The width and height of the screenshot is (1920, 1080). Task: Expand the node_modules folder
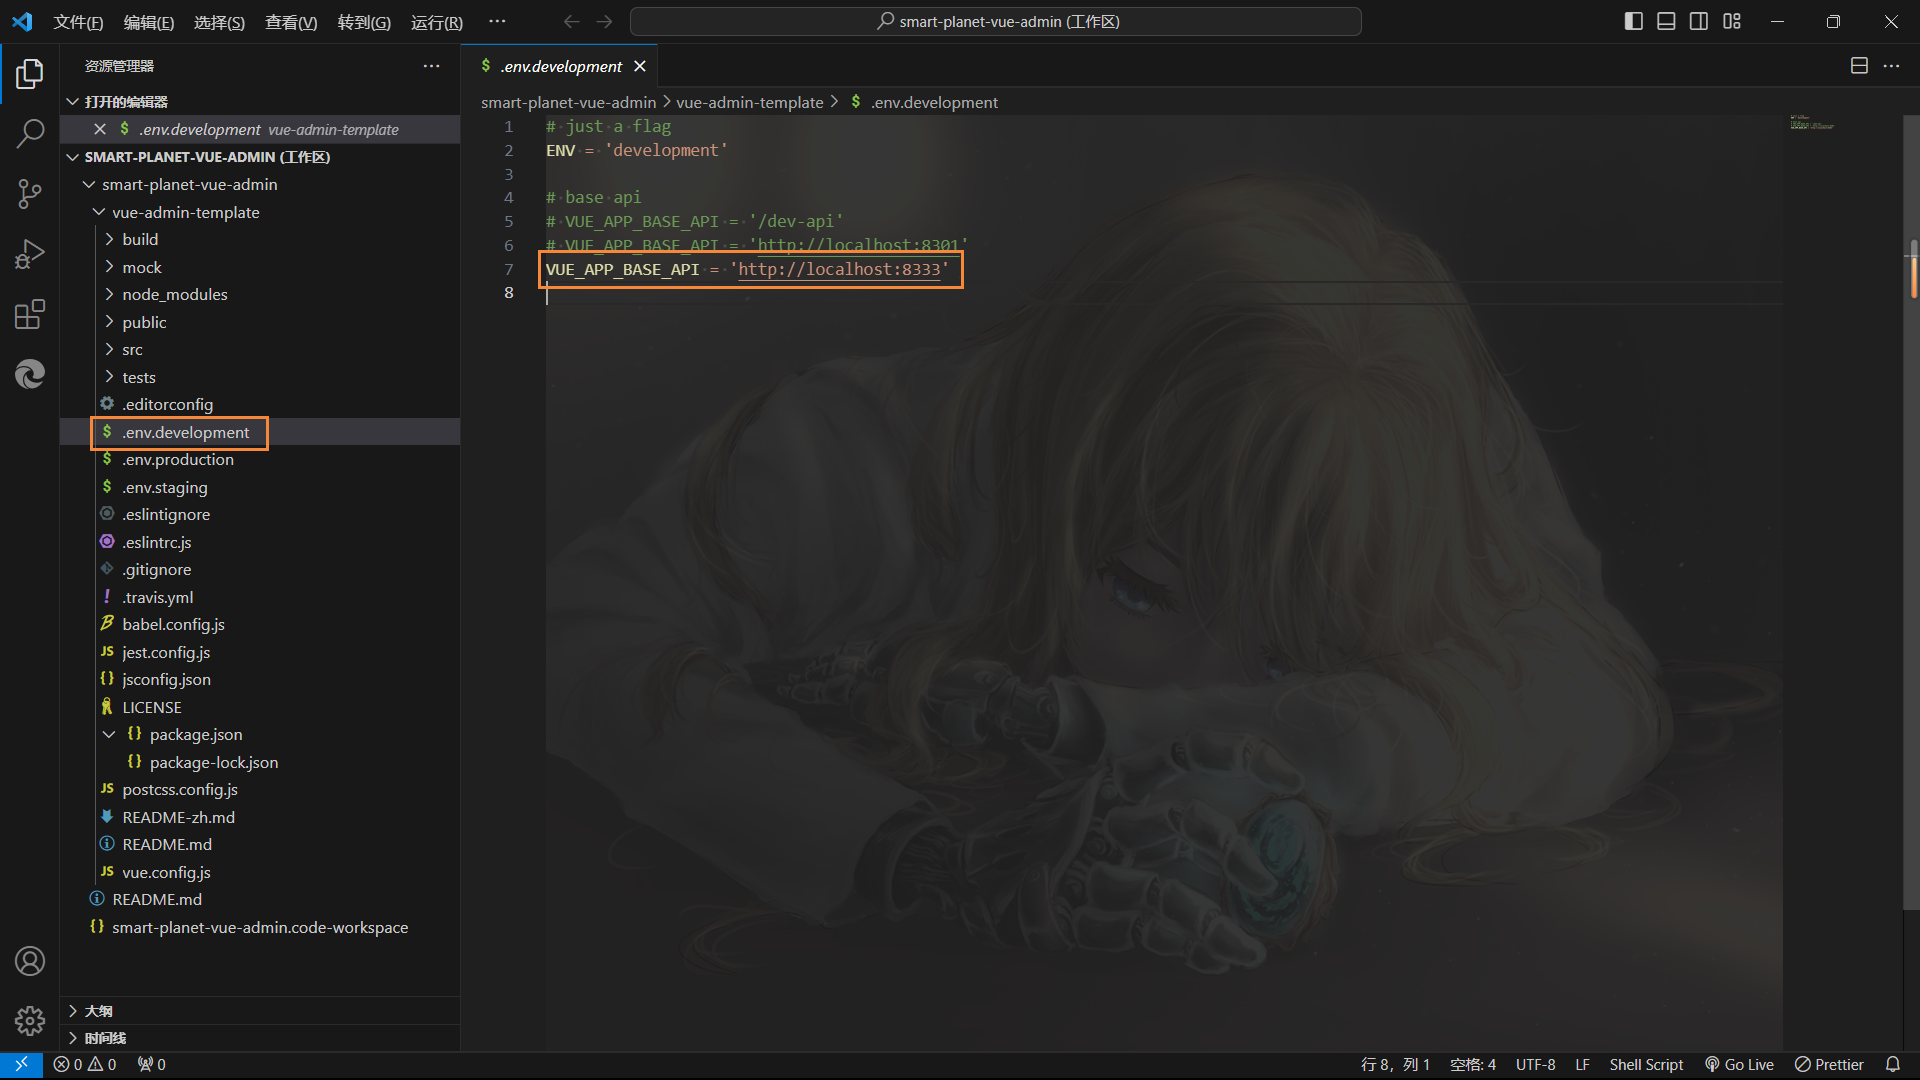[174, 295]
